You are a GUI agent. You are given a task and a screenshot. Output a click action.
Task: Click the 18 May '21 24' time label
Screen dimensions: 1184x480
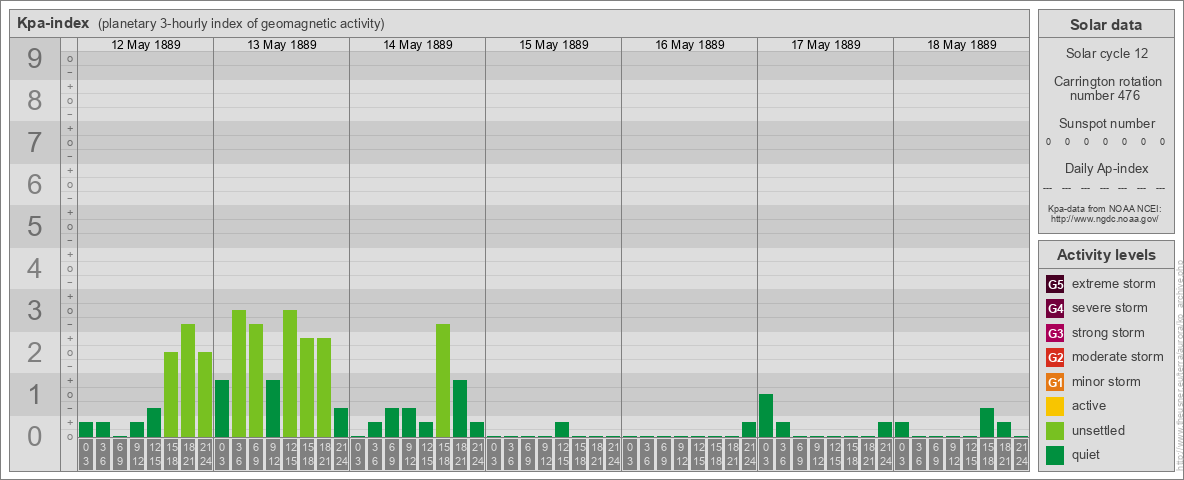click(x=1021, y=454)
